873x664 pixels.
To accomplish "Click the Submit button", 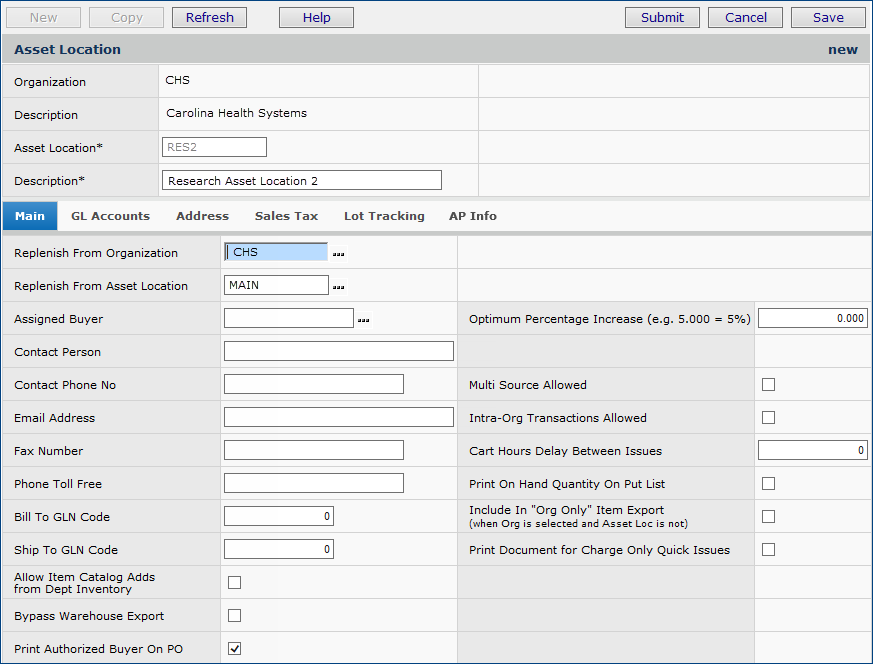I will [662, 17].
